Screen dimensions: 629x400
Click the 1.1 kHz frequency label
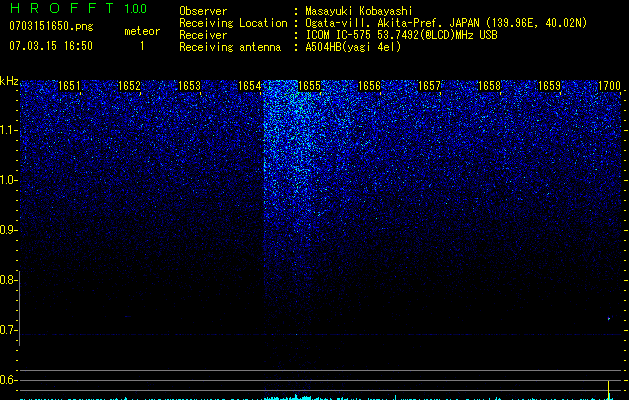pos(8,130)
